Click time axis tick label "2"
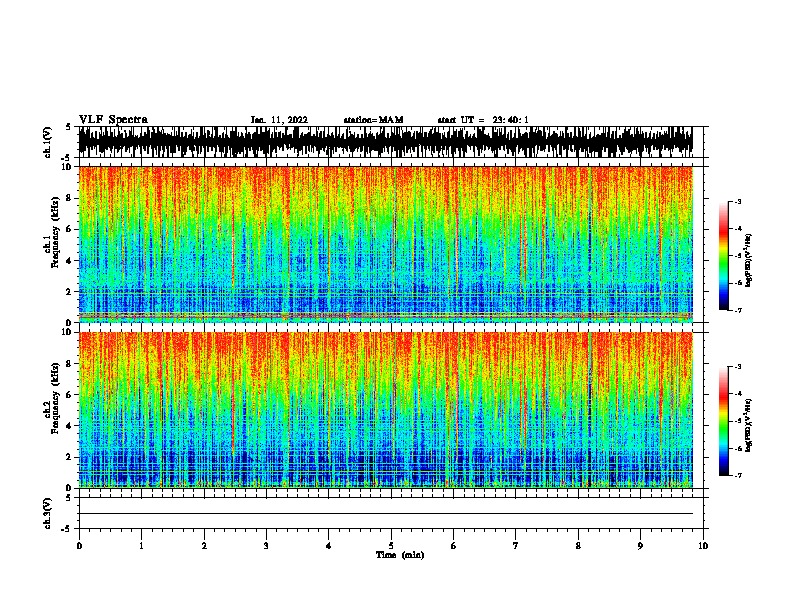The height and width of the screenshot is (612, 792). click(204, 546)
